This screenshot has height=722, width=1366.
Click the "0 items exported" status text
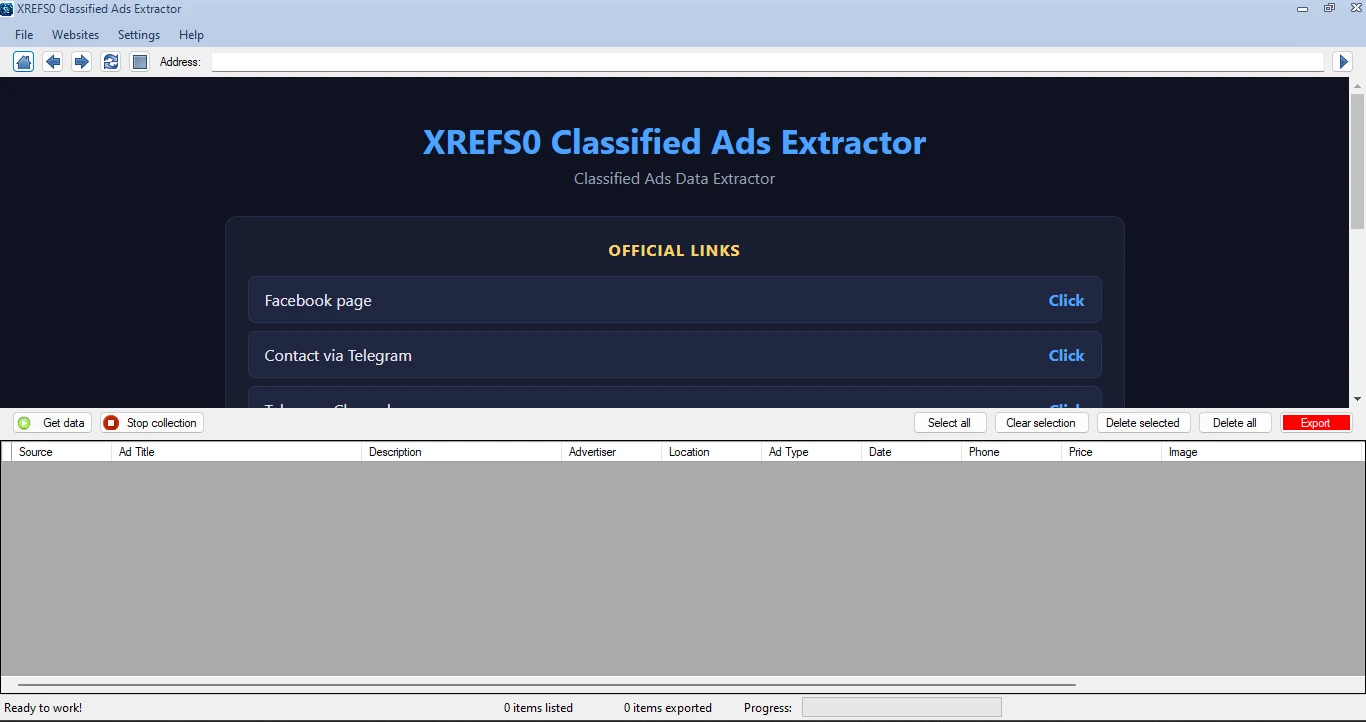pyautogui.click(x=668, y=708)
